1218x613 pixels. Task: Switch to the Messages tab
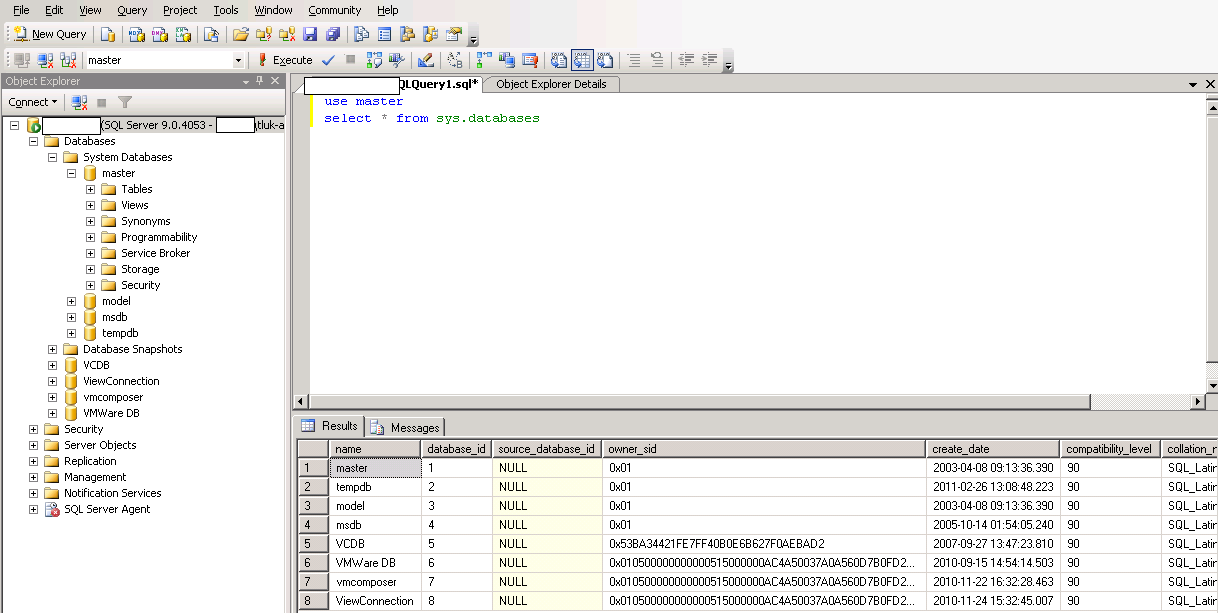tap(405, 427)
